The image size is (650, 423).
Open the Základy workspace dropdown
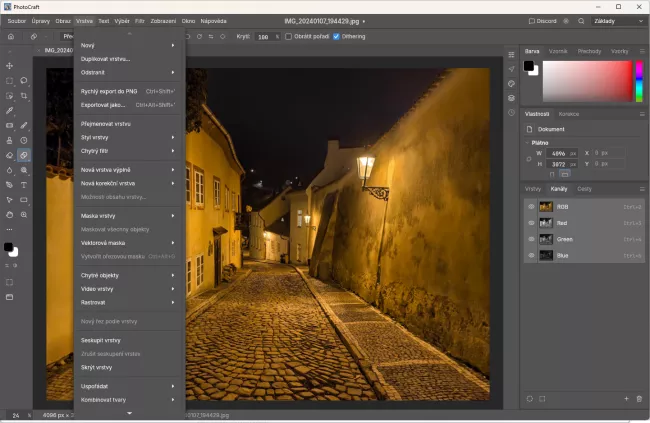pos(618,21)
